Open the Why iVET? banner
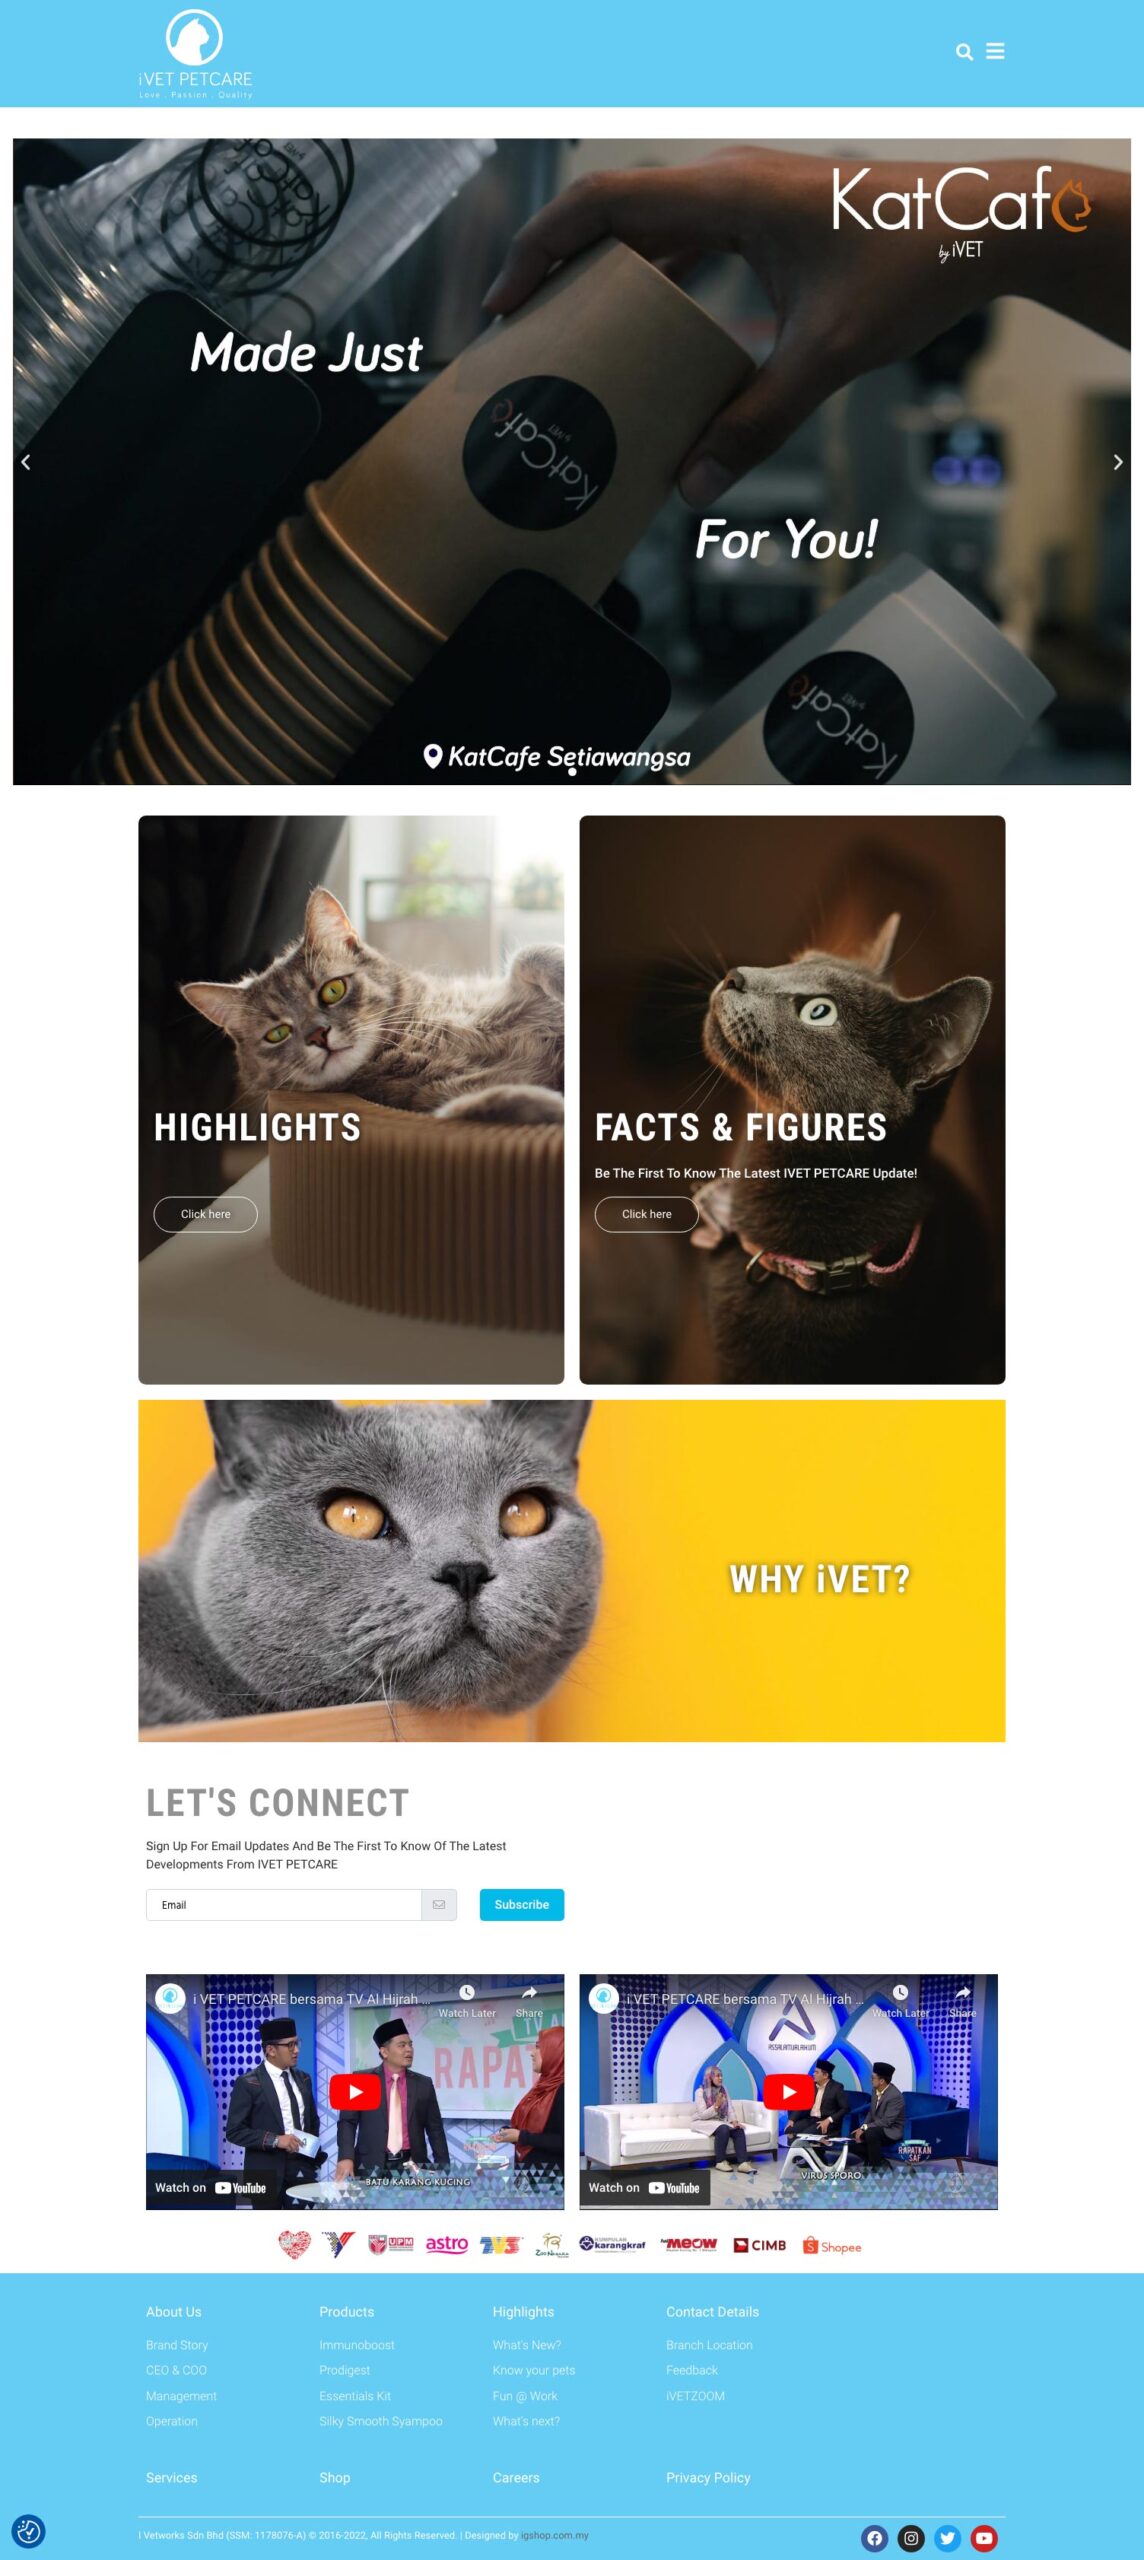The width and height of the screenshot is (1144, 2560). [572, 1571]
